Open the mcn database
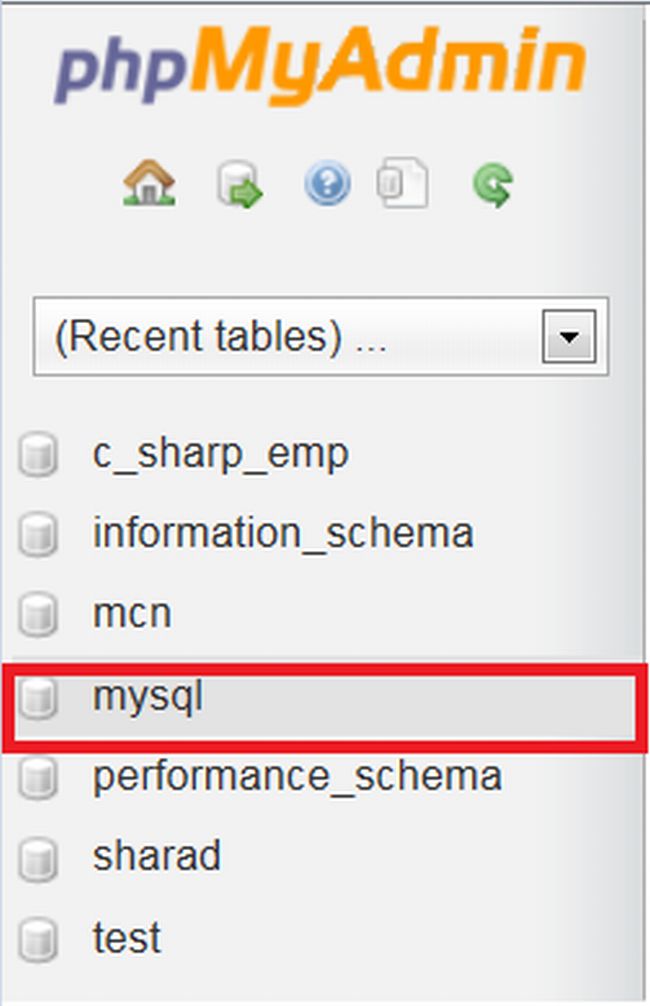The height and width of the screenshot is (1006, 650). (133, 613)
